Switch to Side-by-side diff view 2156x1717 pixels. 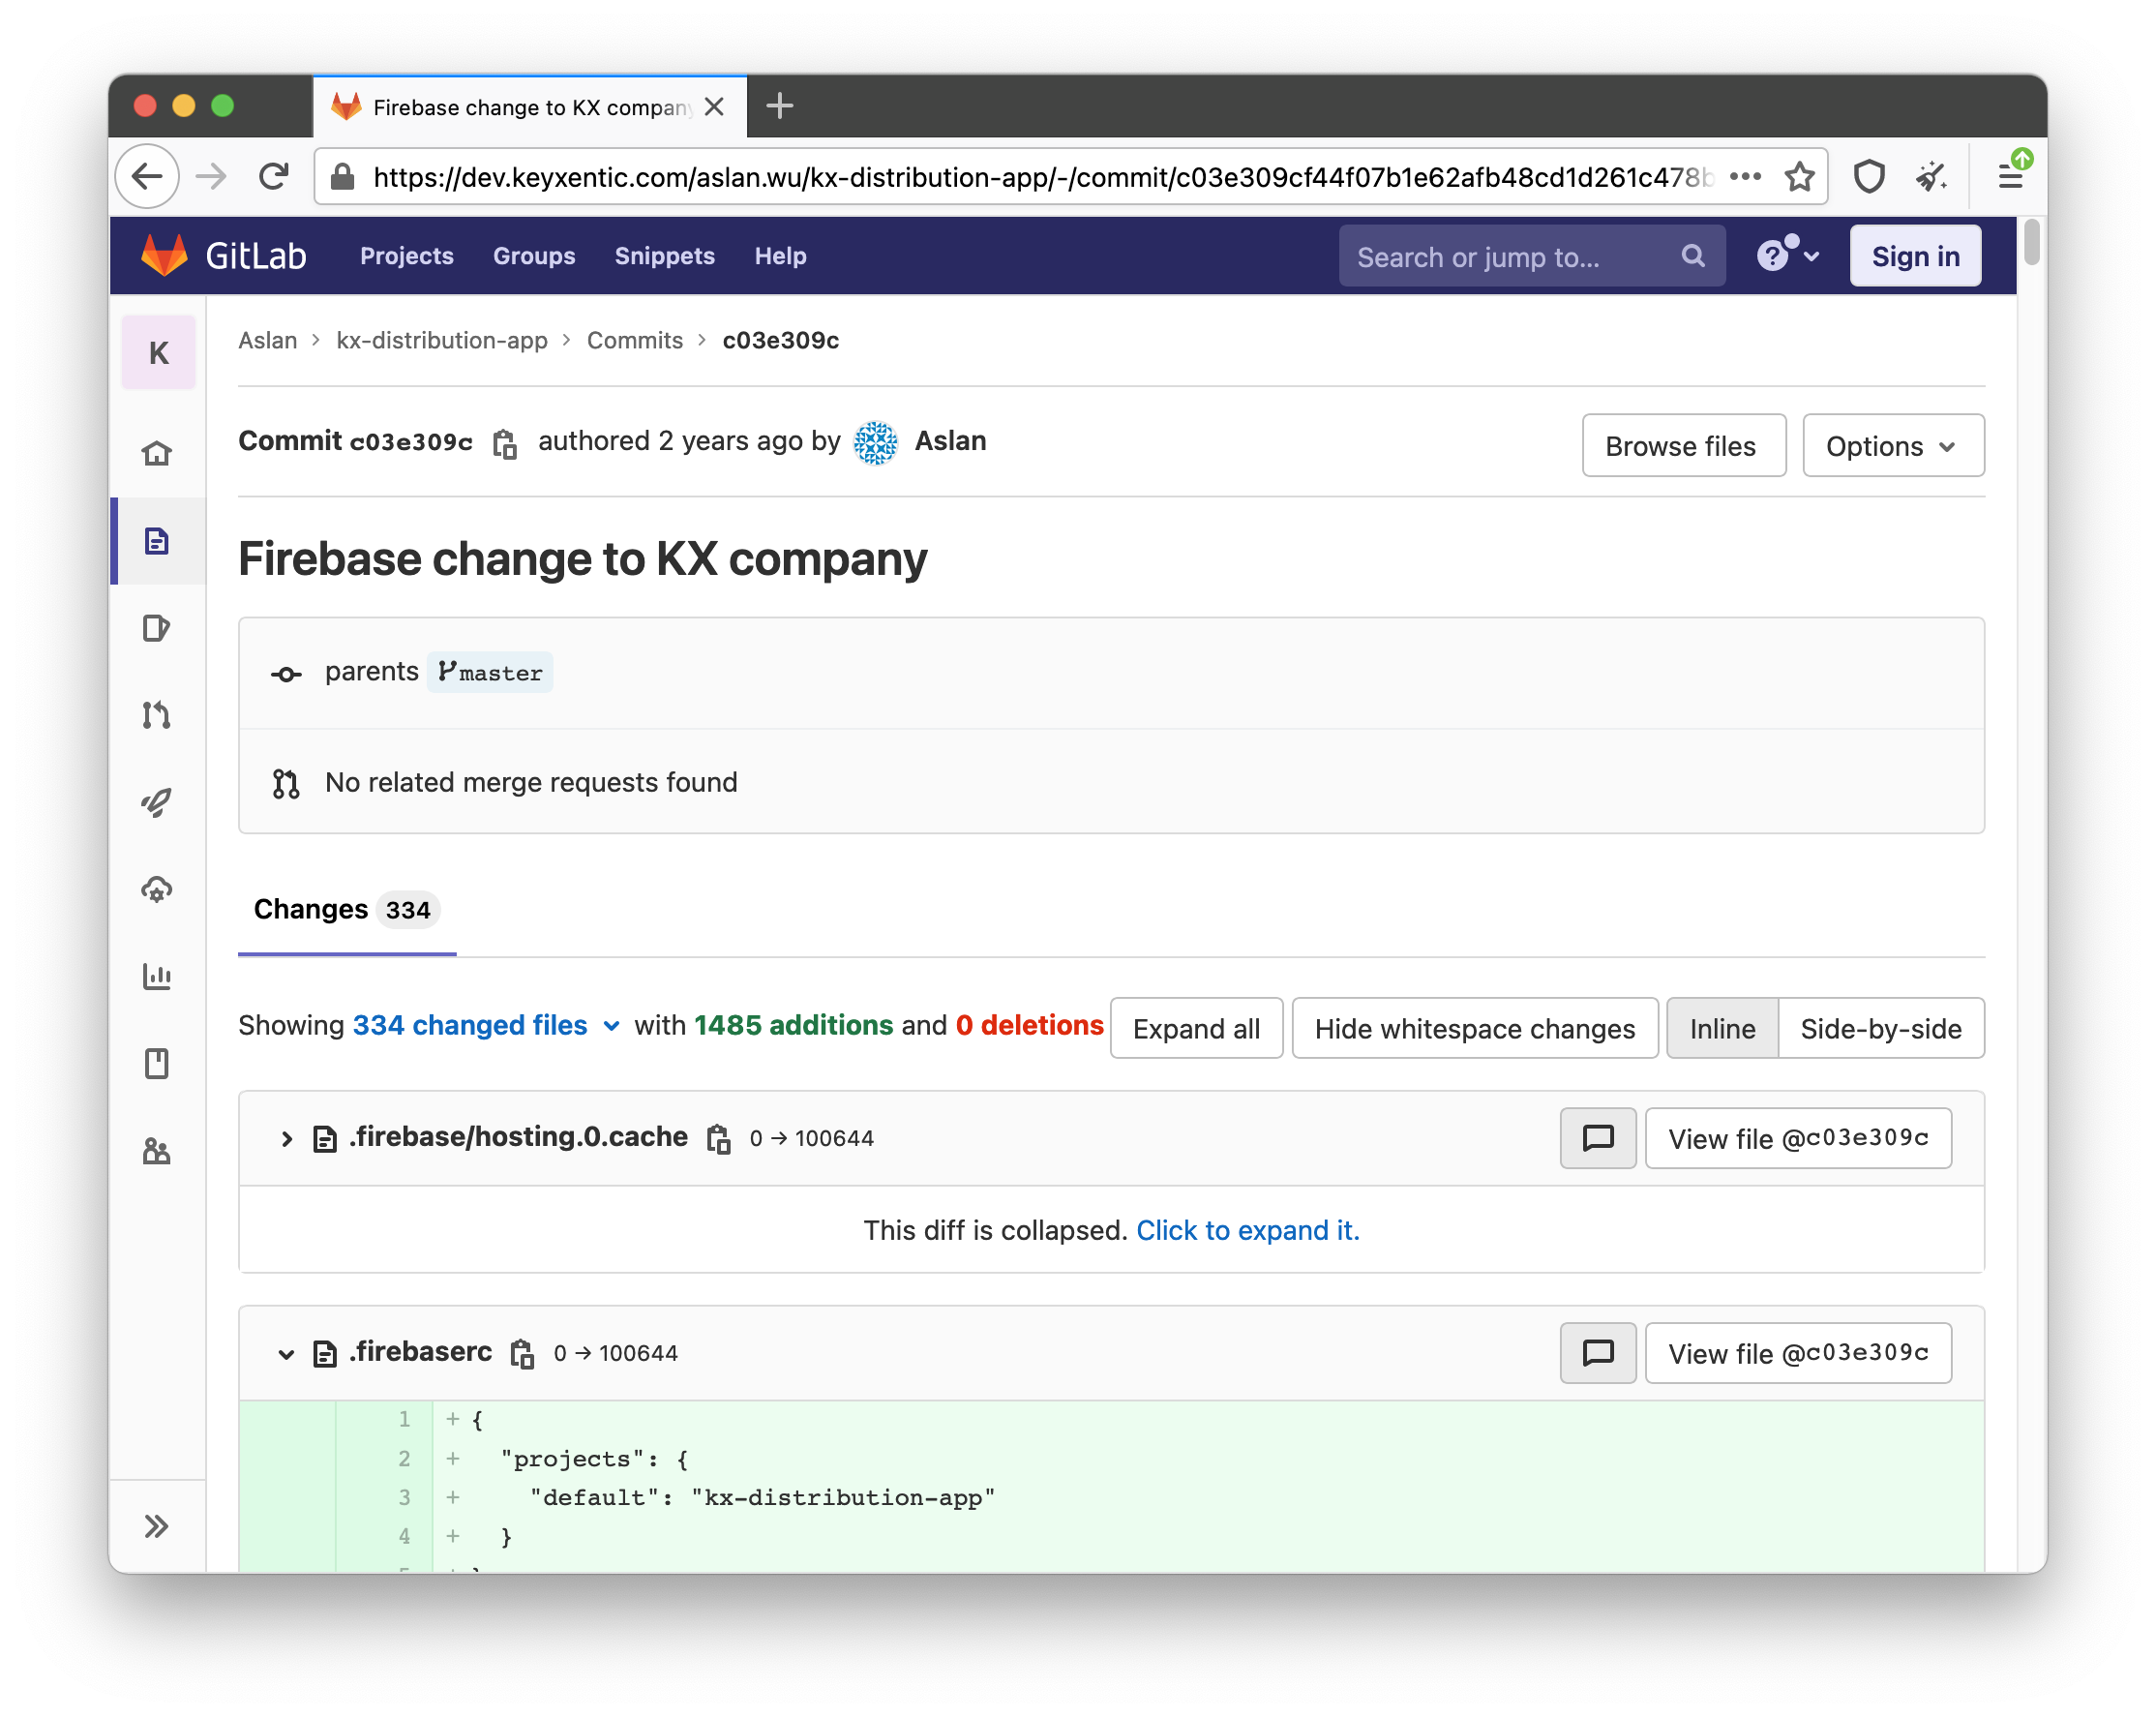pyautogui.click(x=1881, y=1028)
